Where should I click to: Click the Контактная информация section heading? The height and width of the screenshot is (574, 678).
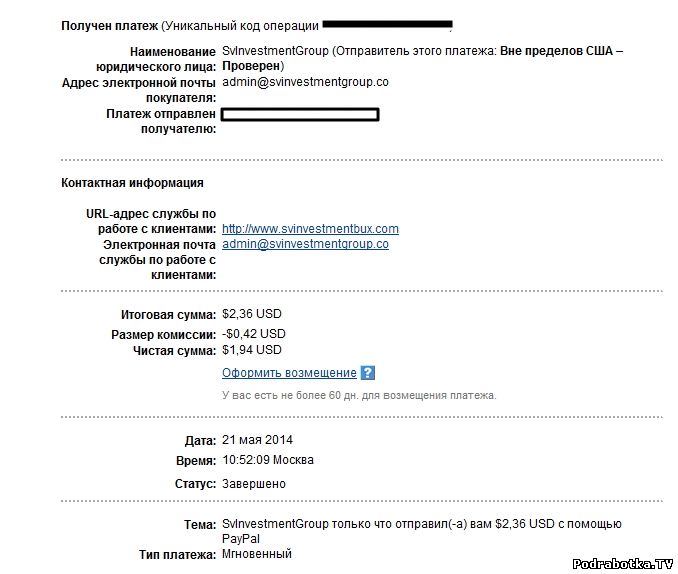[x=132, y=183]
